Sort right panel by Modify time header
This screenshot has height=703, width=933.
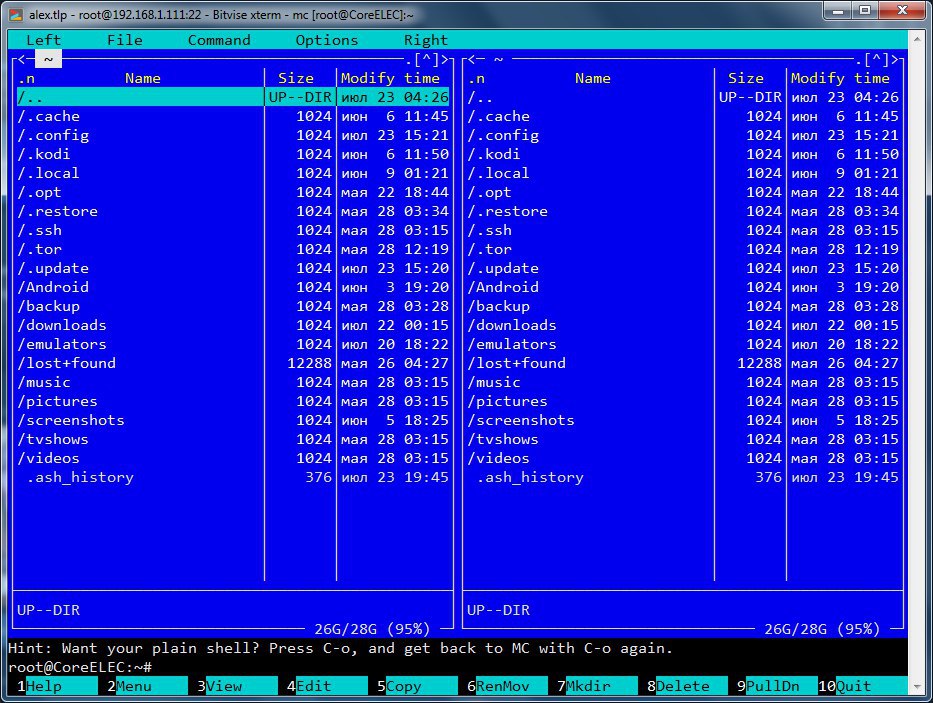tap(840, 78)
